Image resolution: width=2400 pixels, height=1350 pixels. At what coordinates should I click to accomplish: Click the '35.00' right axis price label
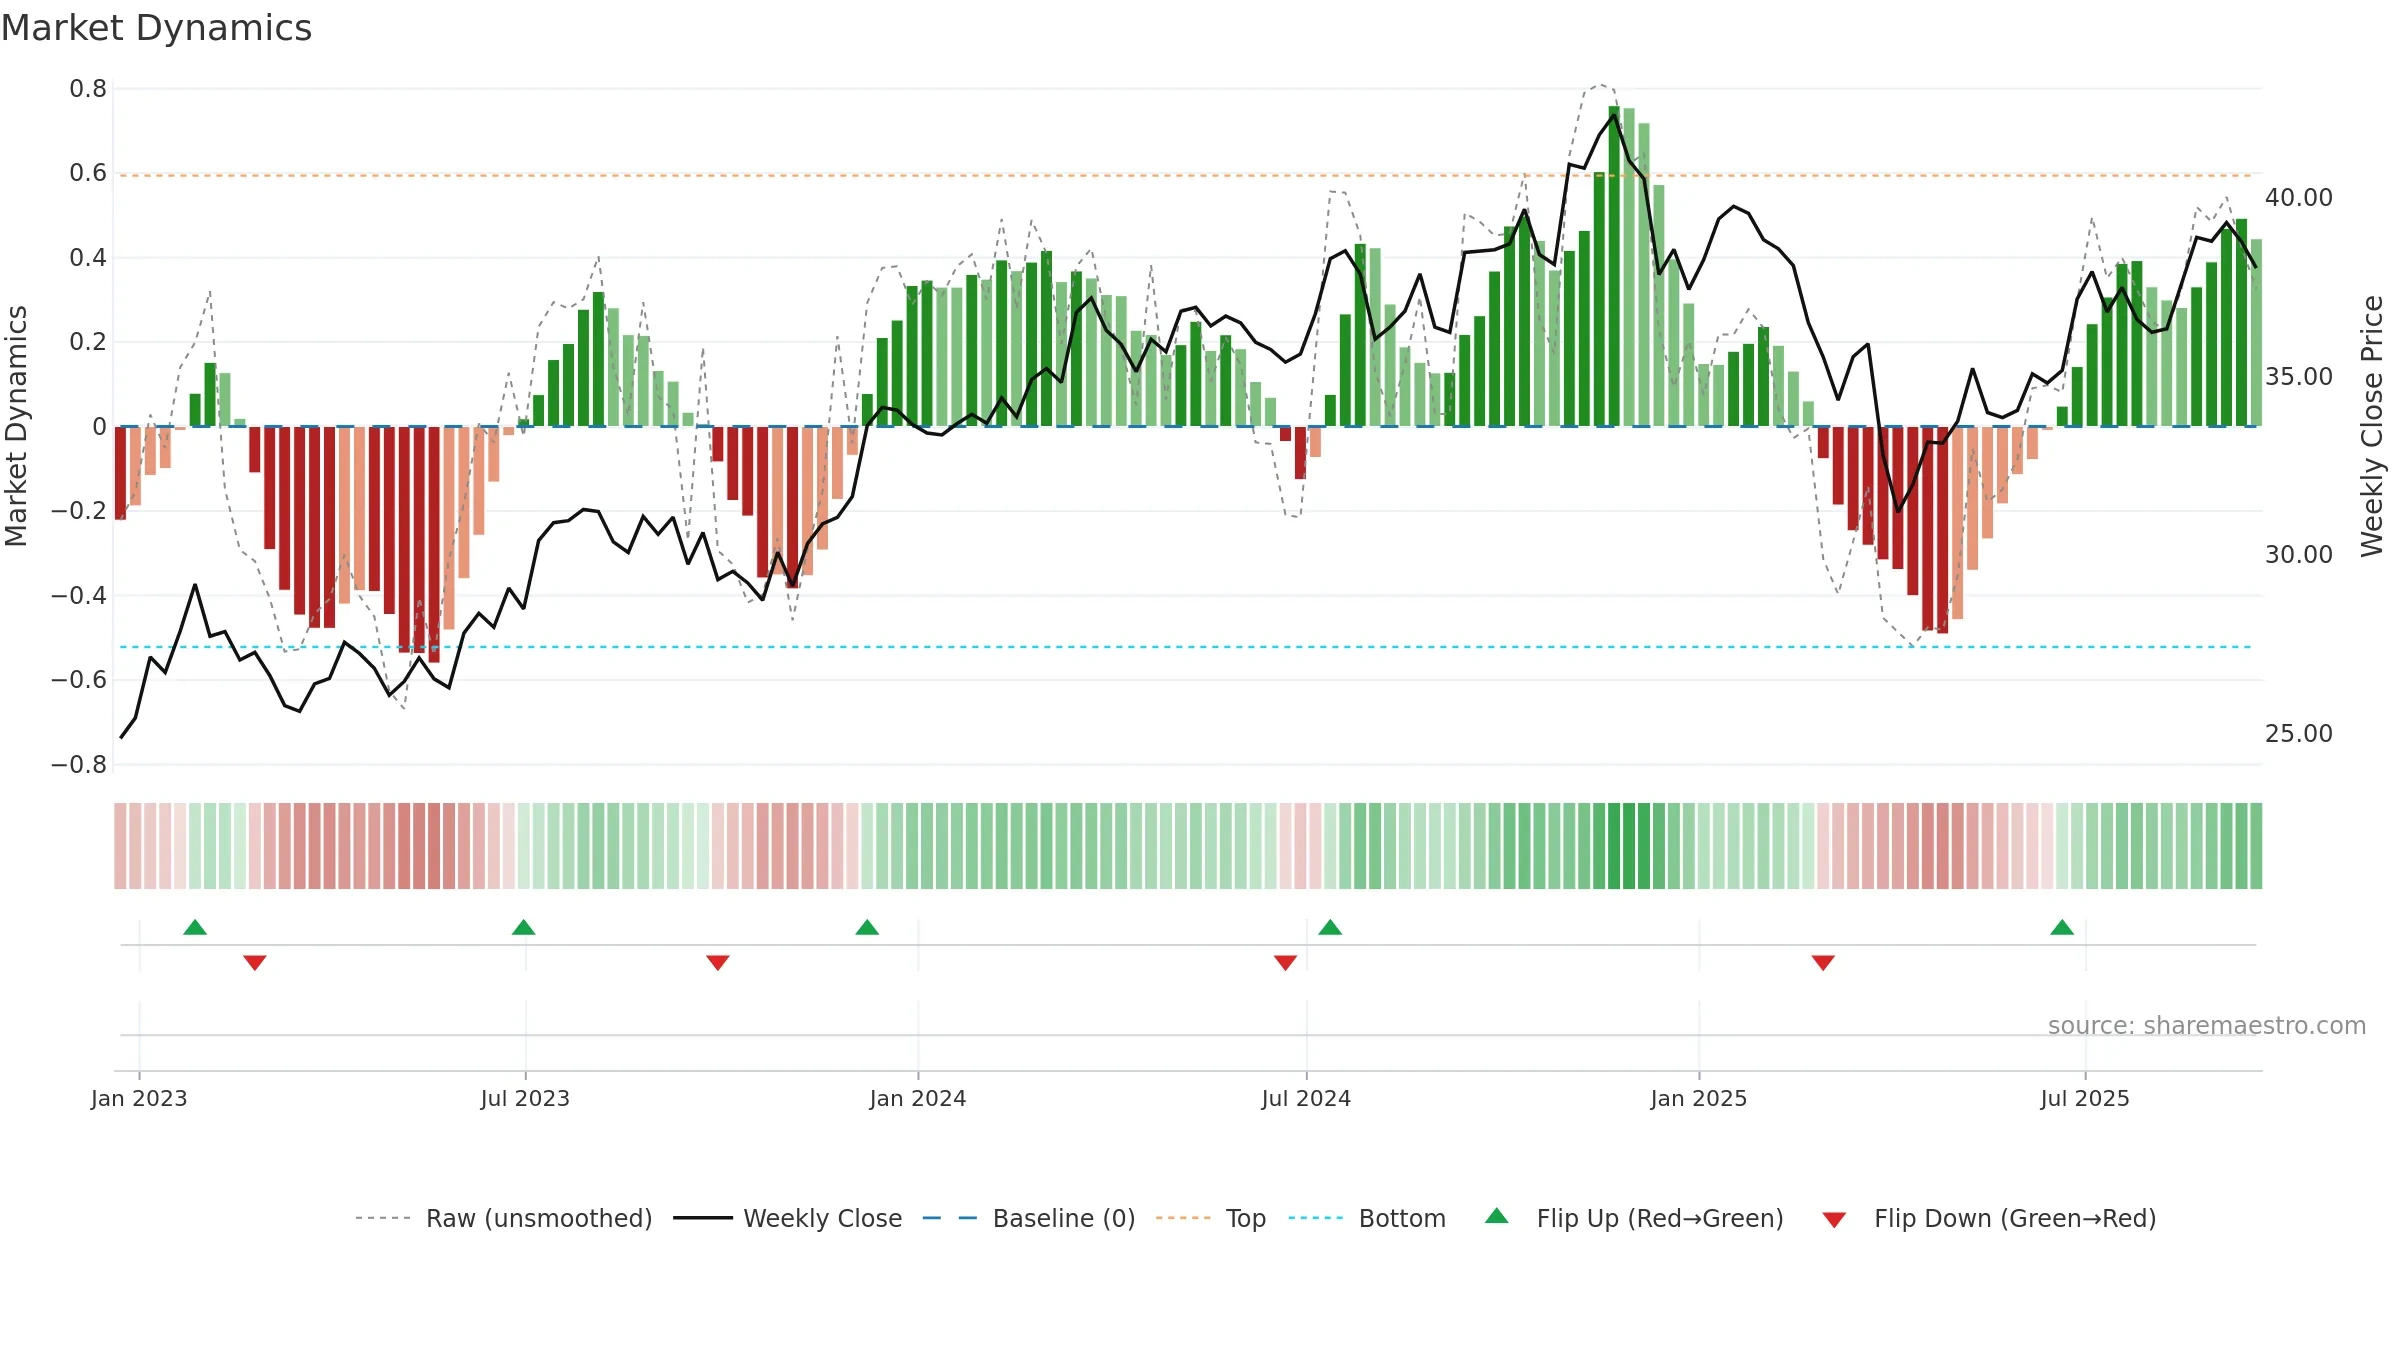pos(2299,377)
